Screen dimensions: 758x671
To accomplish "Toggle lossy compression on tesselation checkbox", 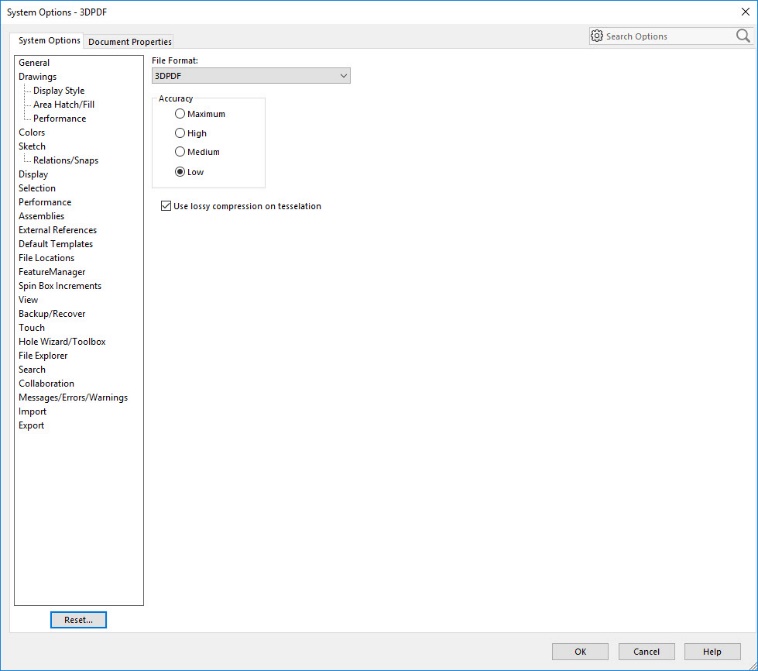I will [166, 206].
